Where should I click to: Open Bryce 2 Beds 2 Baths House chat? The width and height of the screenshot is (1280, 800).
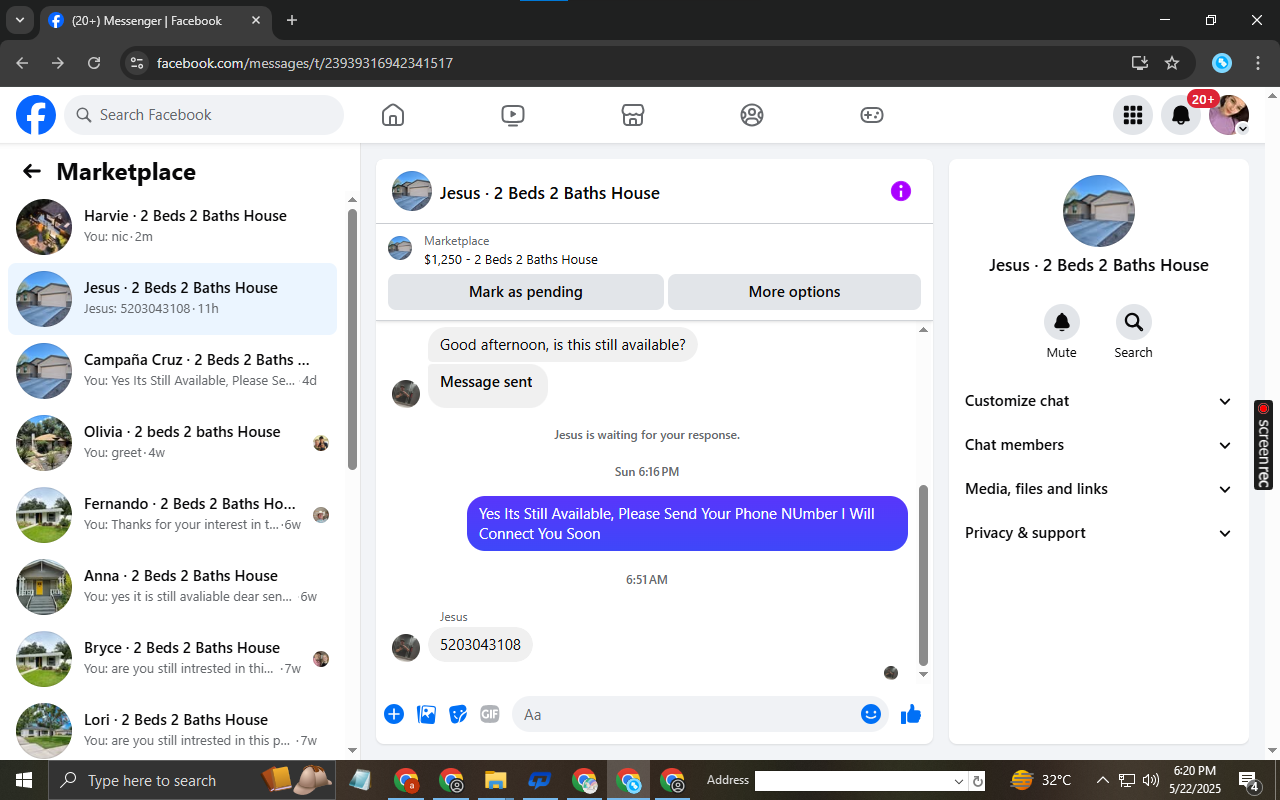click(x=173, y=659)
